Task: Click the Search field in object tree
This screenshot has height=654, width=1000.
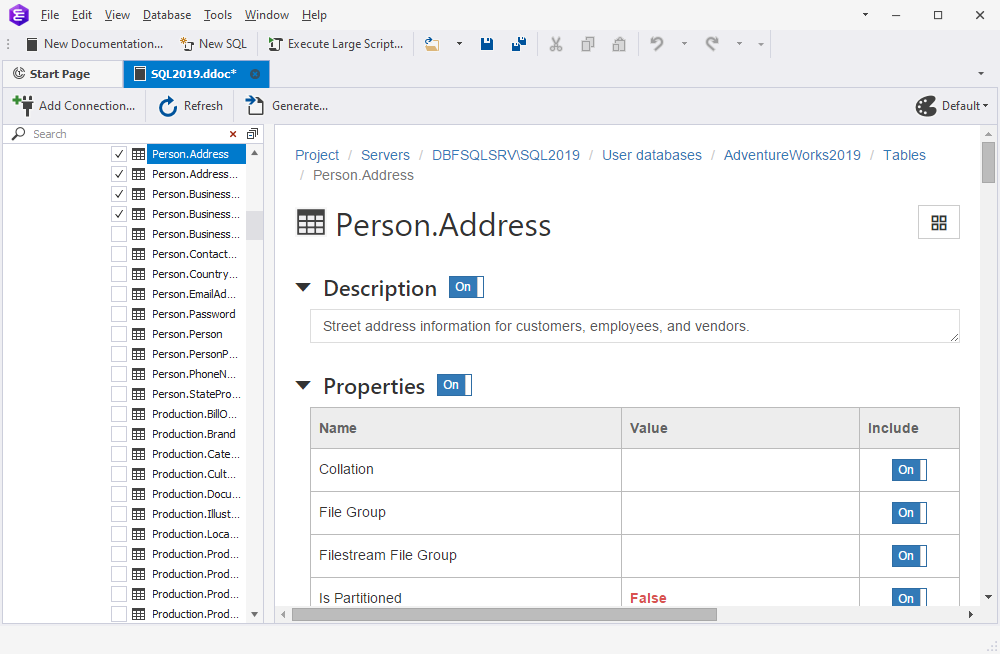Action: 128,134
